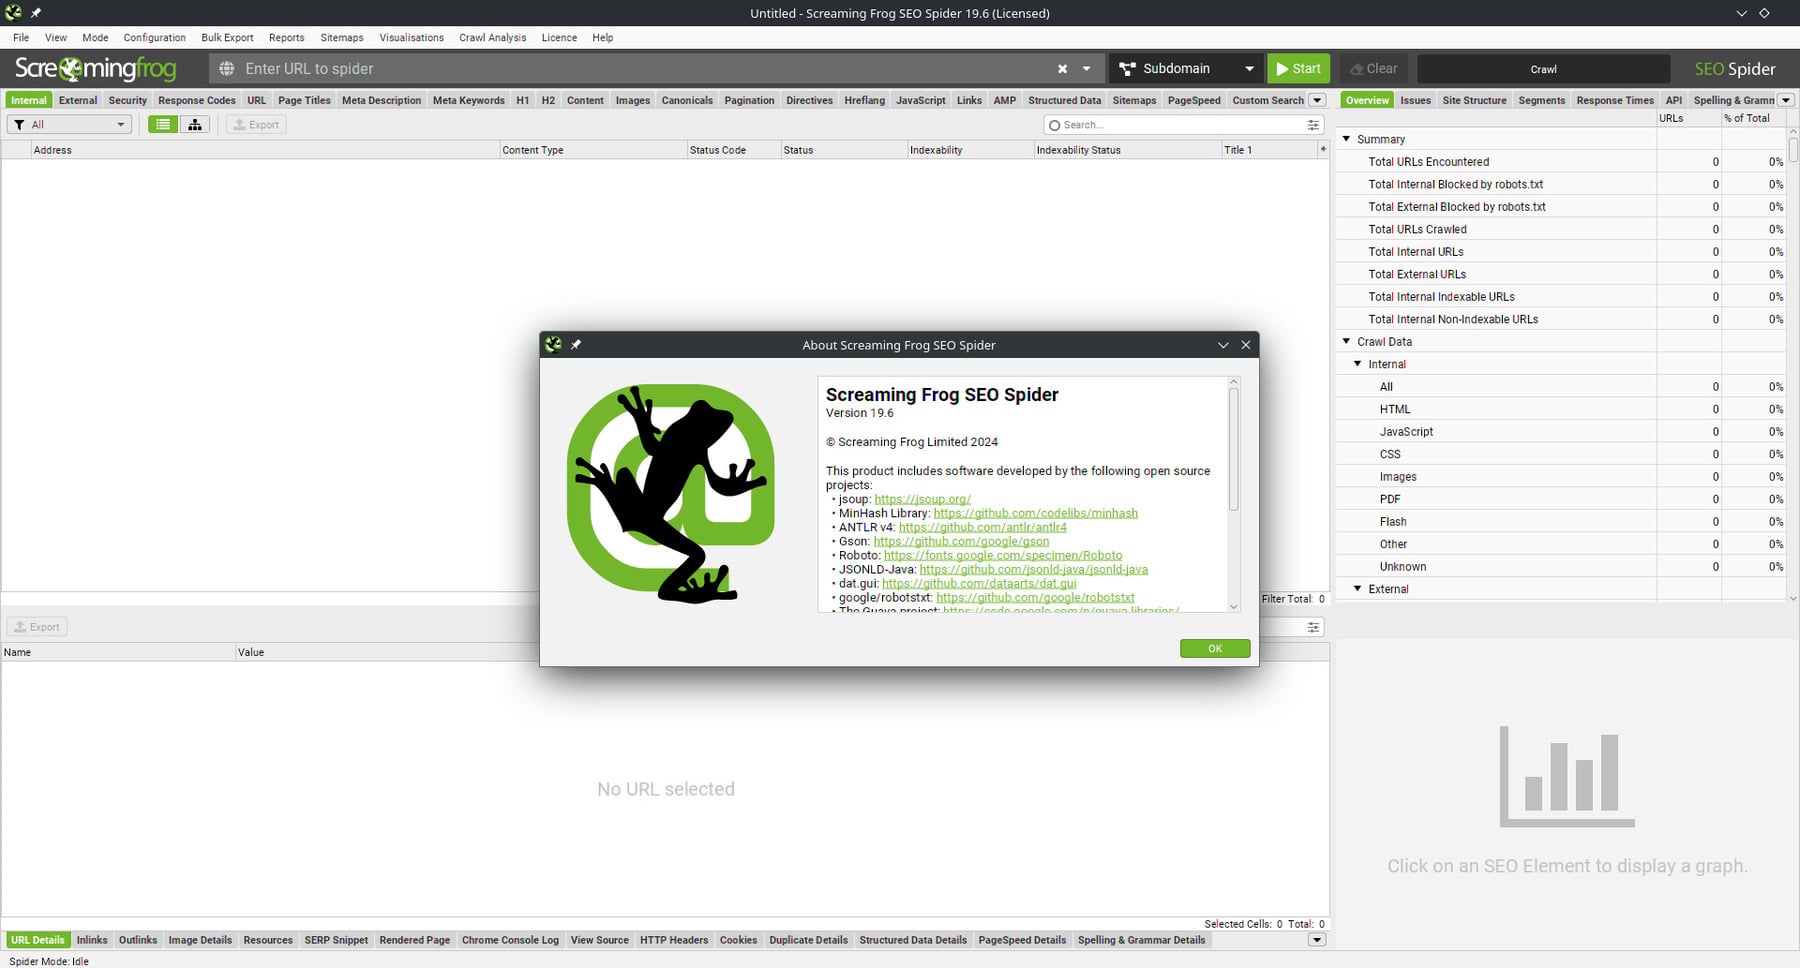Image resolution: width=1800 pixels, height=968 pixels.
Task: Show more overview tabs dropdown arrow
Action: tap(1786, 100)
